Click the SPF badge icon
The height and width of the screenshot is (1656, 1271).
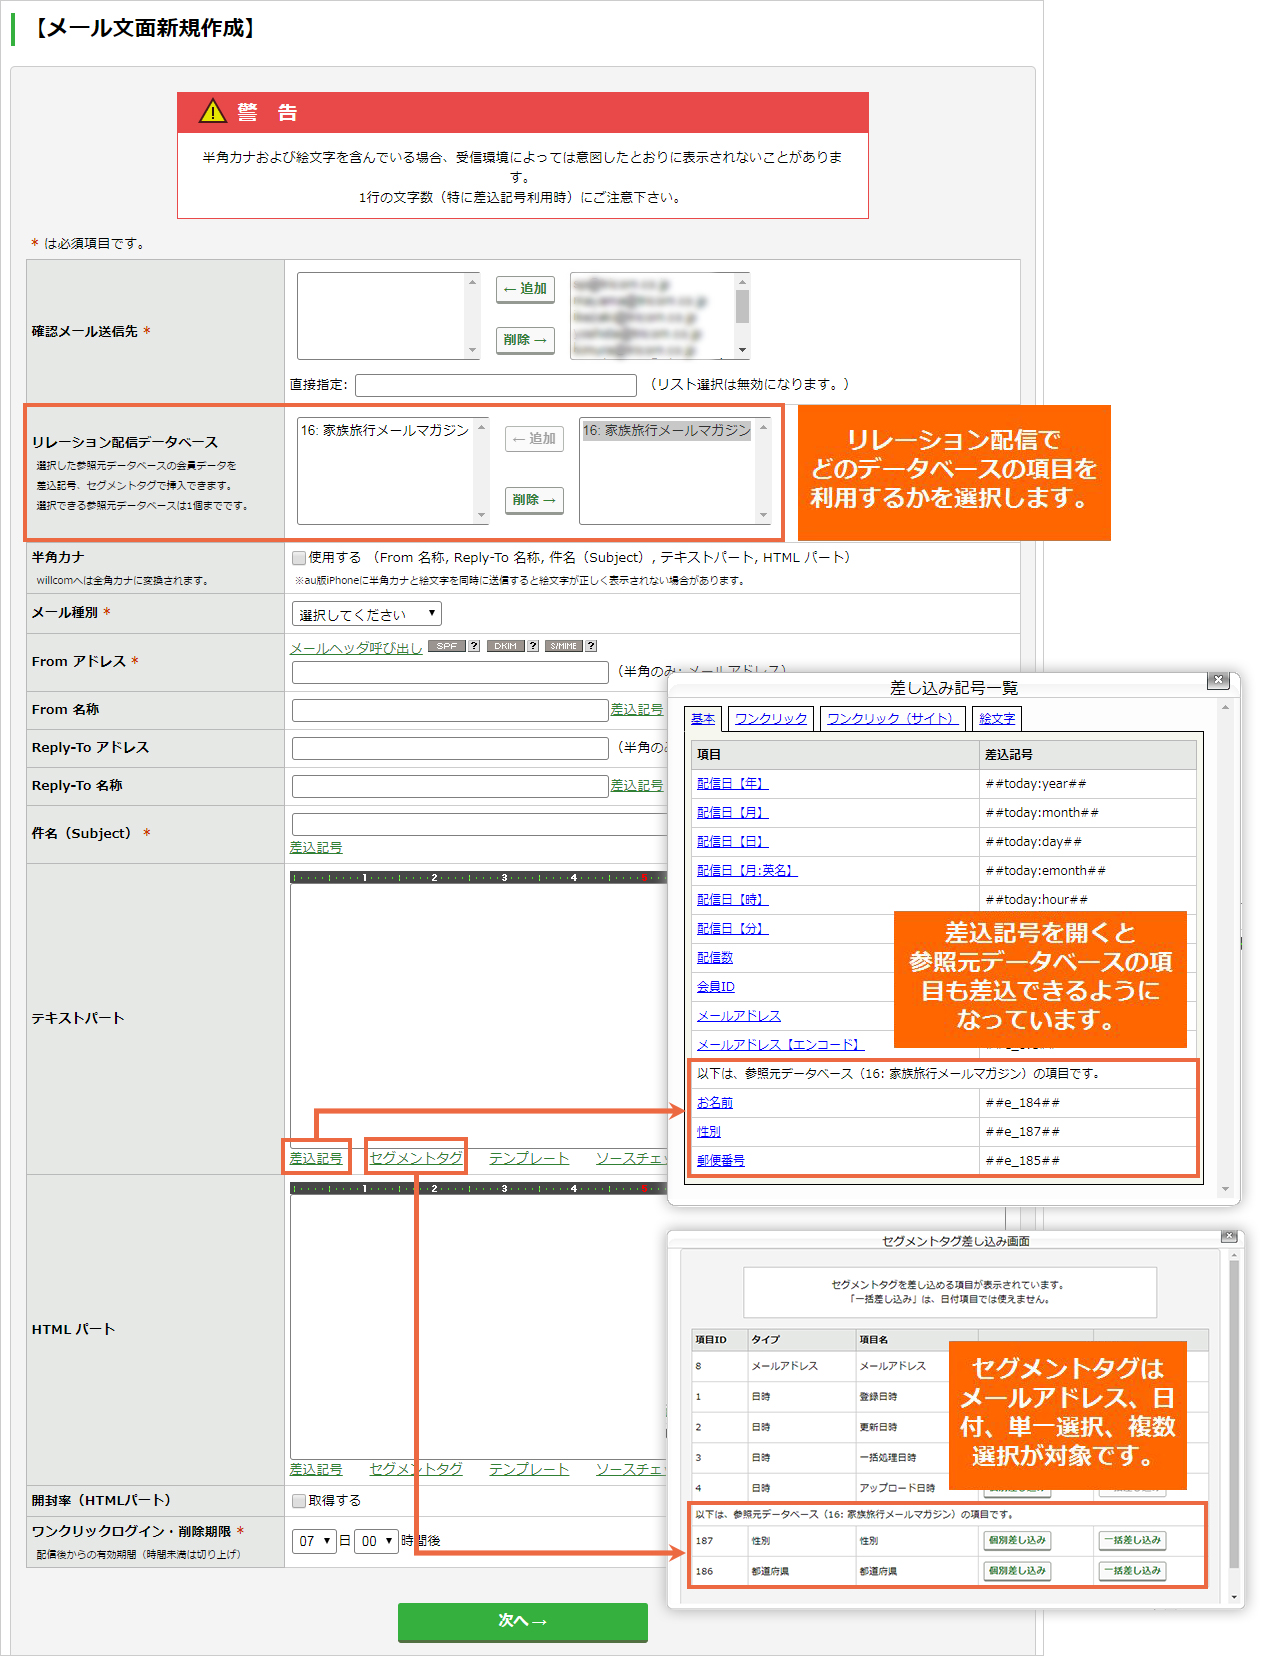click(x=447, y=646)
